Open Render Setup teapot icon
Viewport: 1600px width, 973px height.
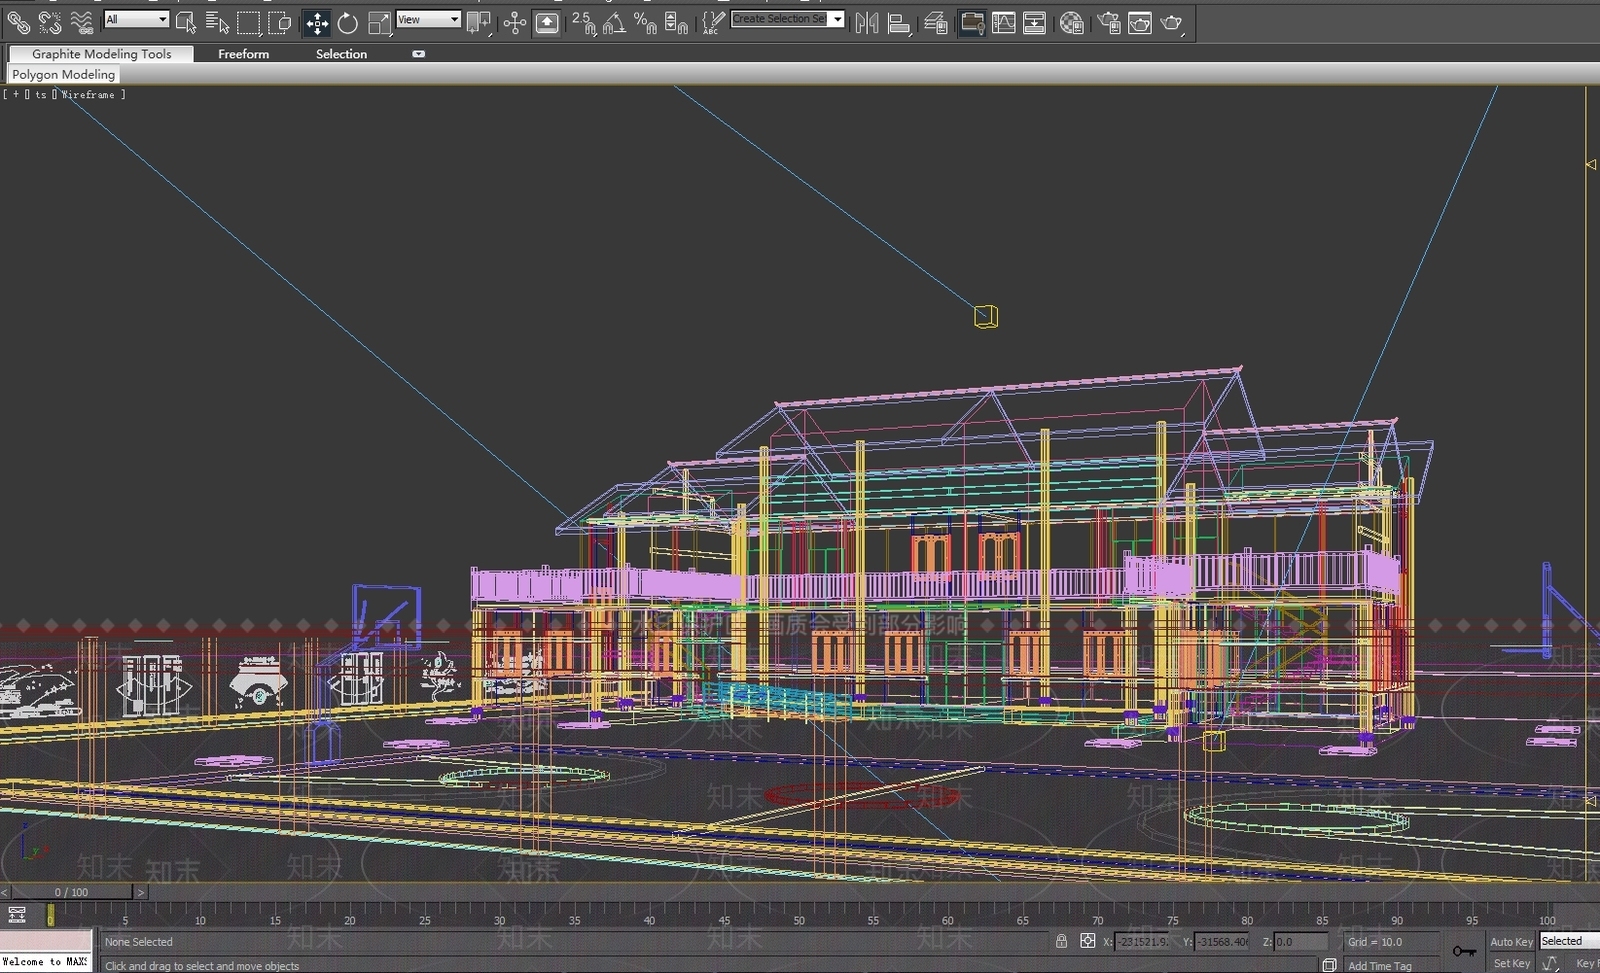coord(1109,22)
